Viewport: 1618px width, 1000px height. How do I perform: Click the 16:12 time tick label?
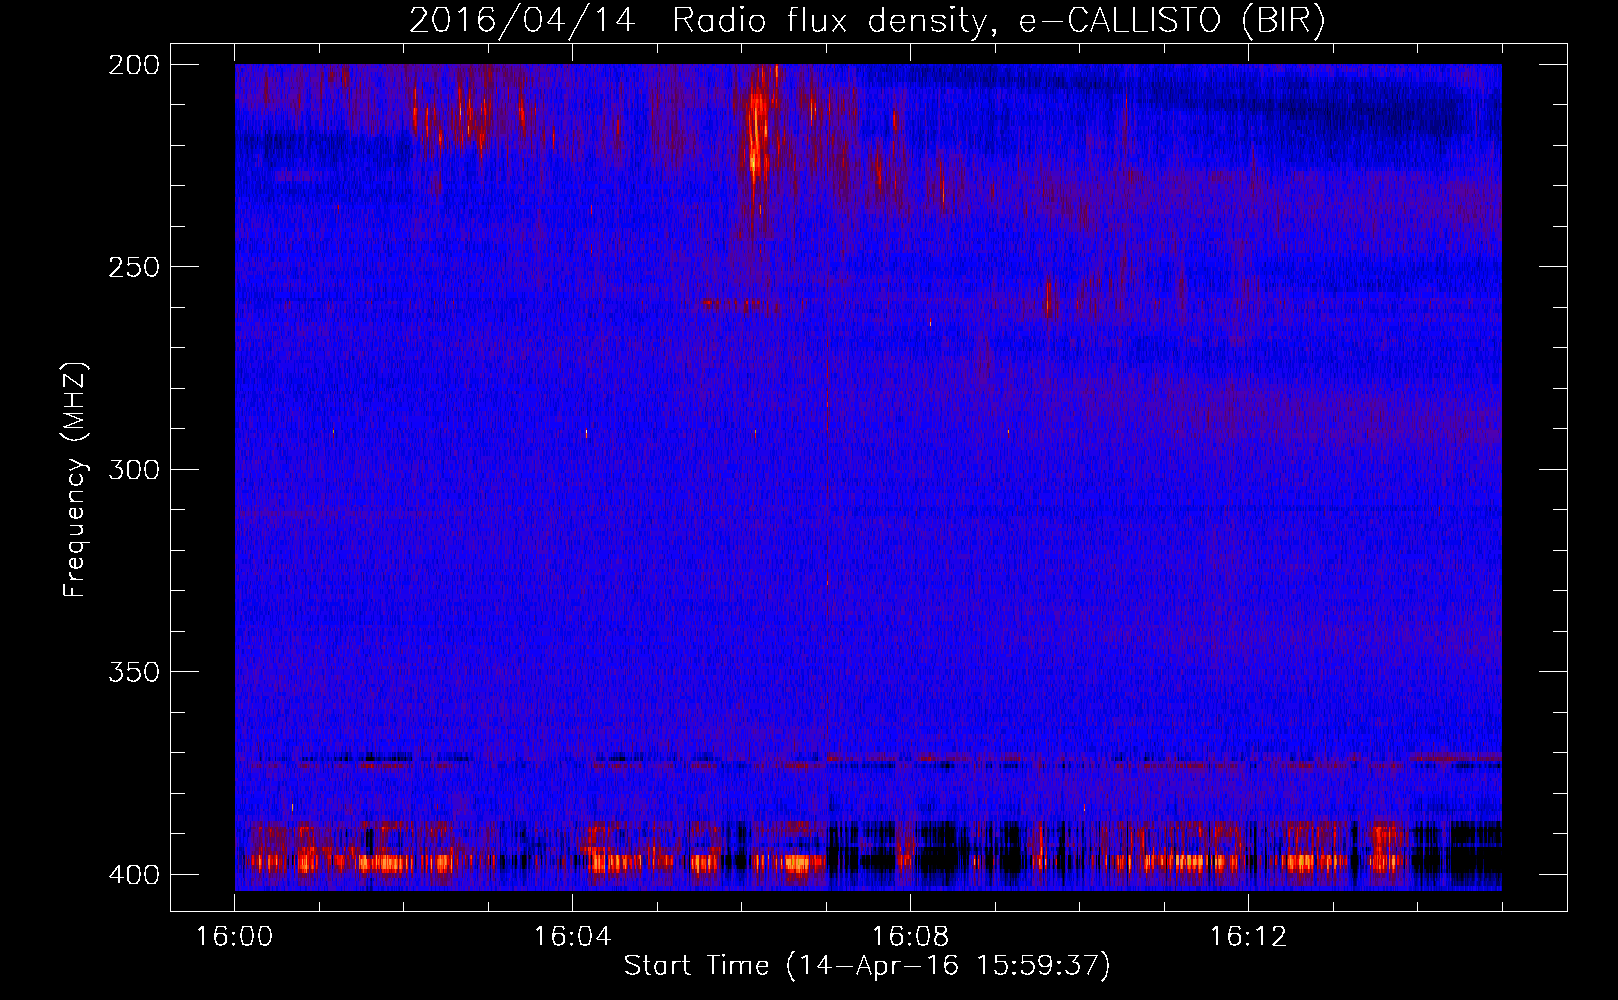pyautogui.click(x=1248, y=937)
